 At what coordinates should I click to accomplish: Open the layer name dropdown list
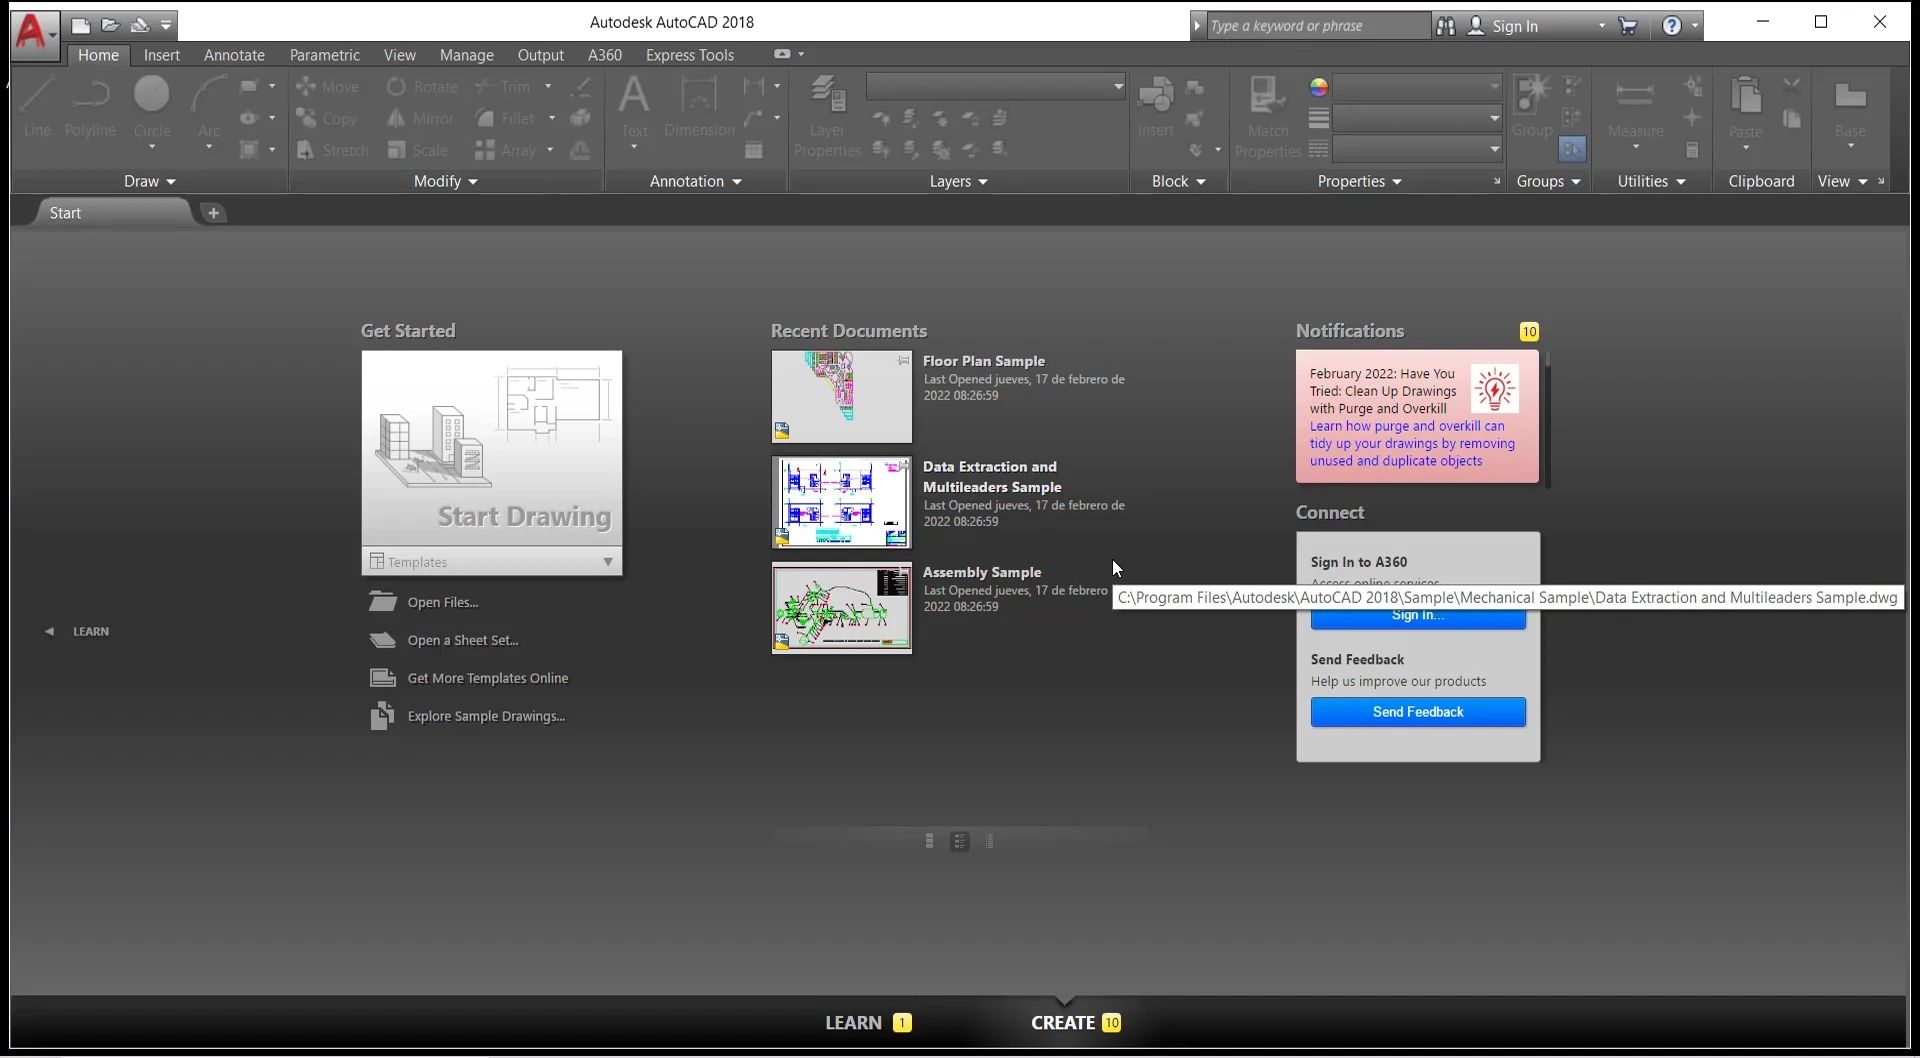click(996, 87)
